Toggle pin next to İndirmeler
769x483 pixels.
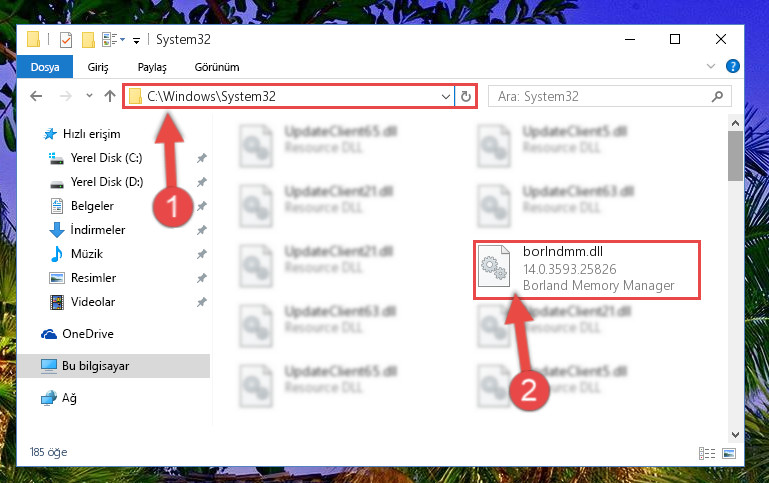coord(202,229)
